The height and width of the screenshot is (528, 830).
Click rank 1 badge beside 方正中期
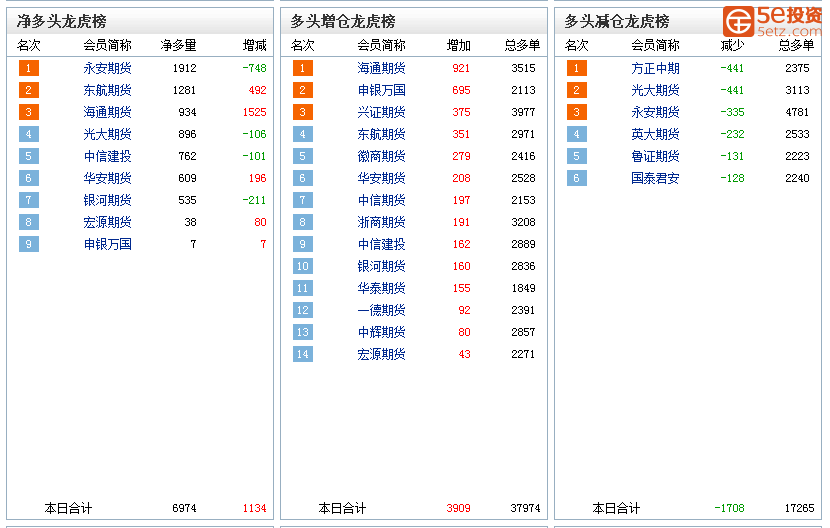[x=576, y=68]
